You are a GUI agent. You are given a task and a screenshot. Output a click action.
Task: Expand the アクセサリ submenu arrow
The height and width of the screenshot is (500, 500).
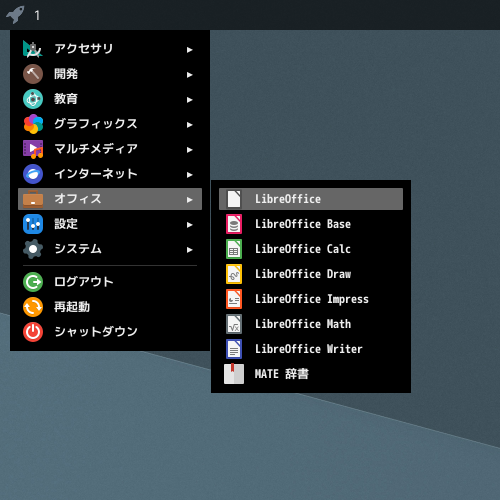point(190,50)
